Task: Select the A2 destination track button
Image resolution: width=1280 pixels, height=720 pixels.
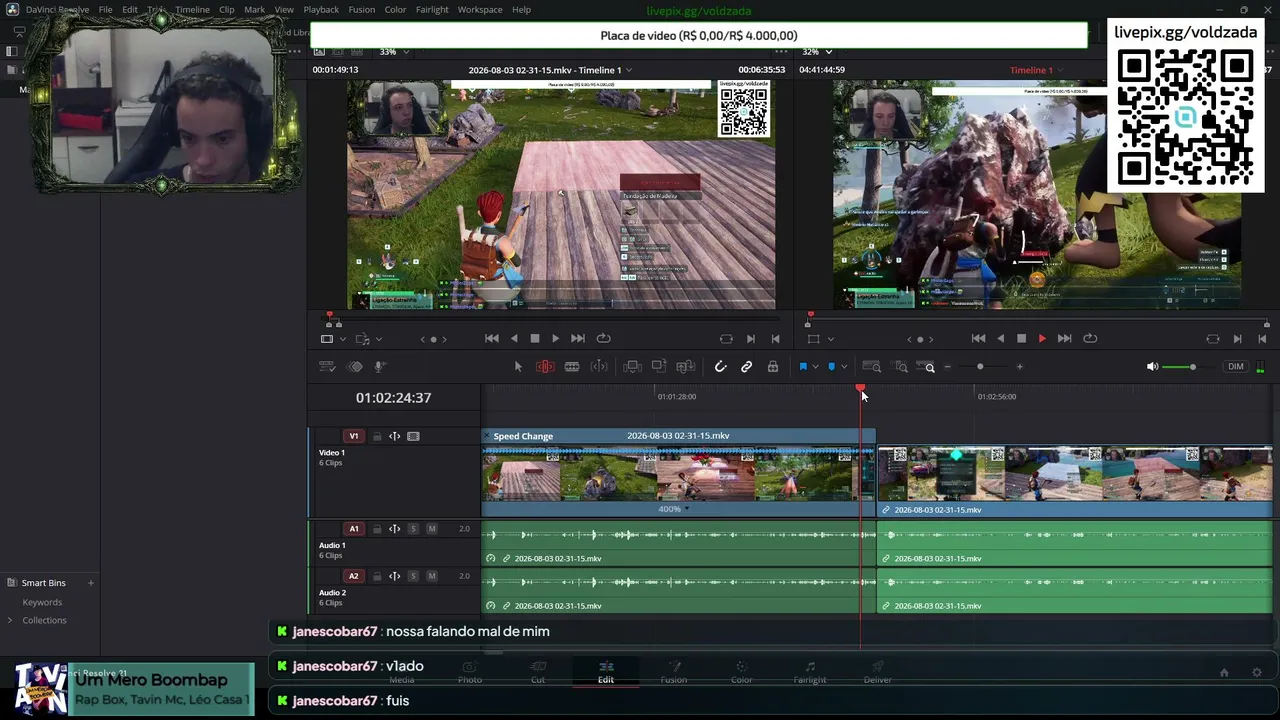Action: pos(353,576)
